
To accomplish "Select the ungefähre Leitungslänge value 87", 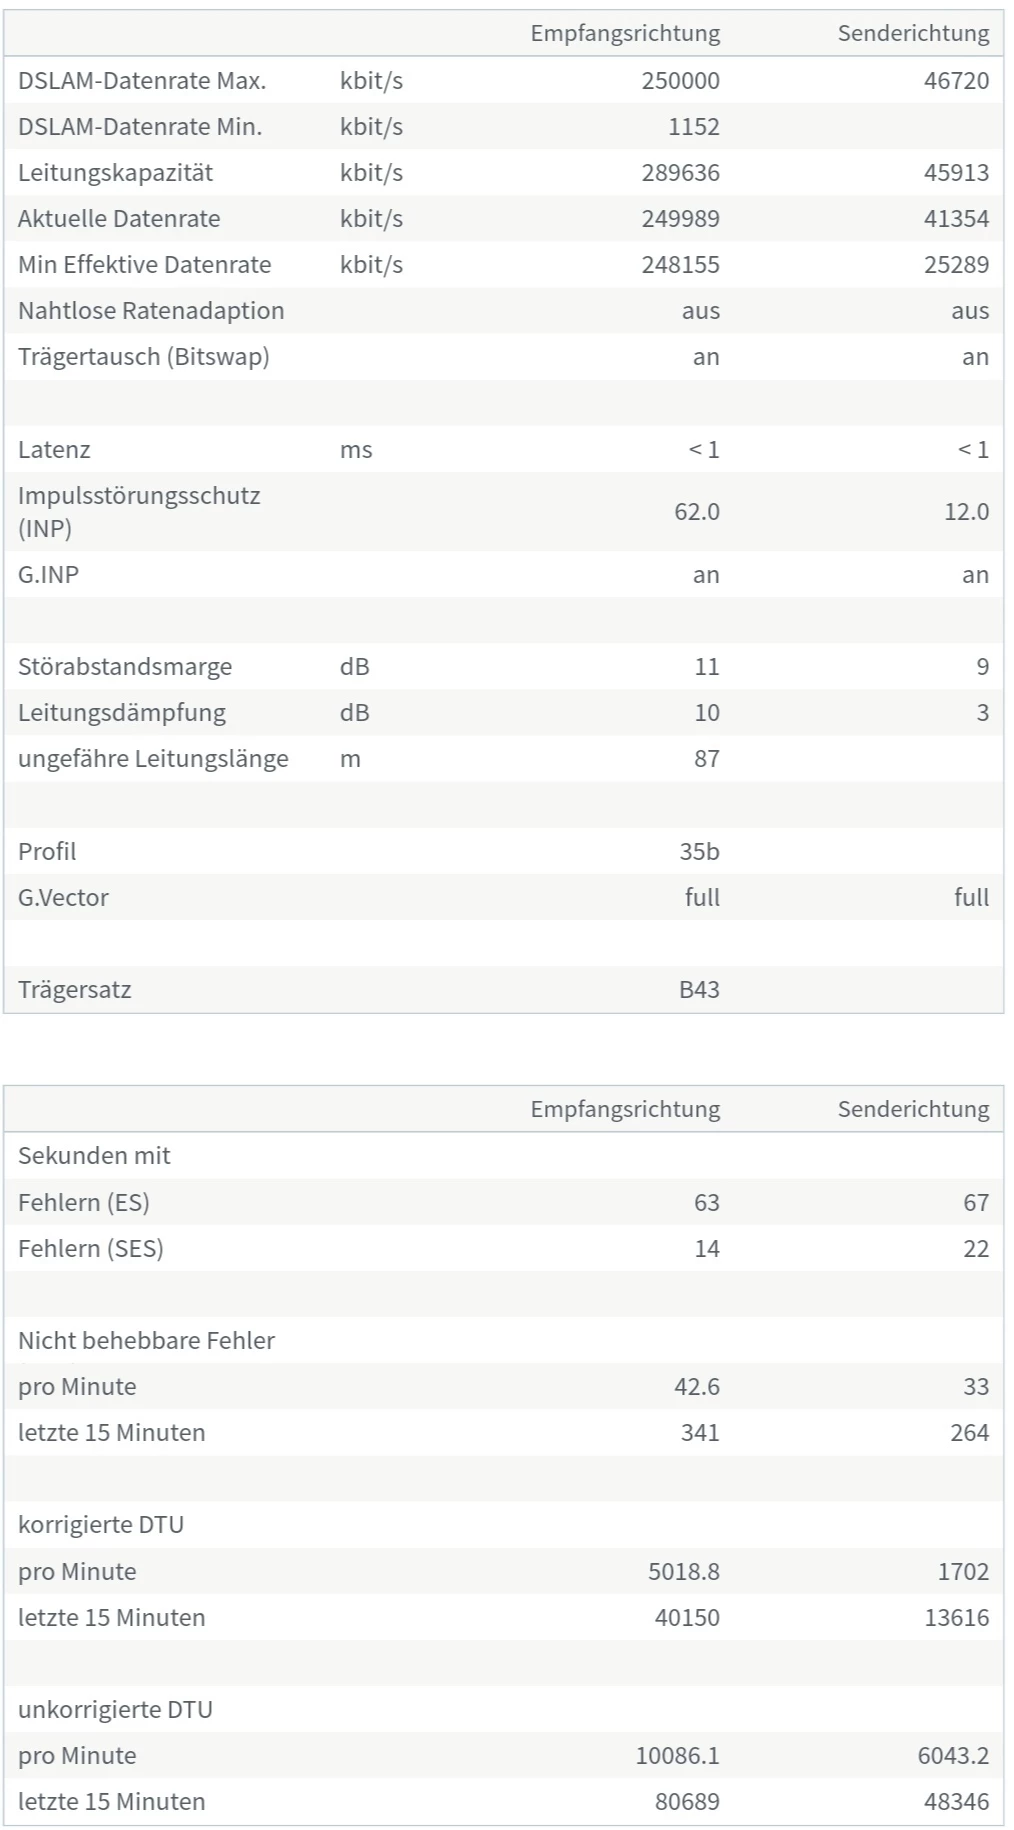I will click(x=706, y=759).
